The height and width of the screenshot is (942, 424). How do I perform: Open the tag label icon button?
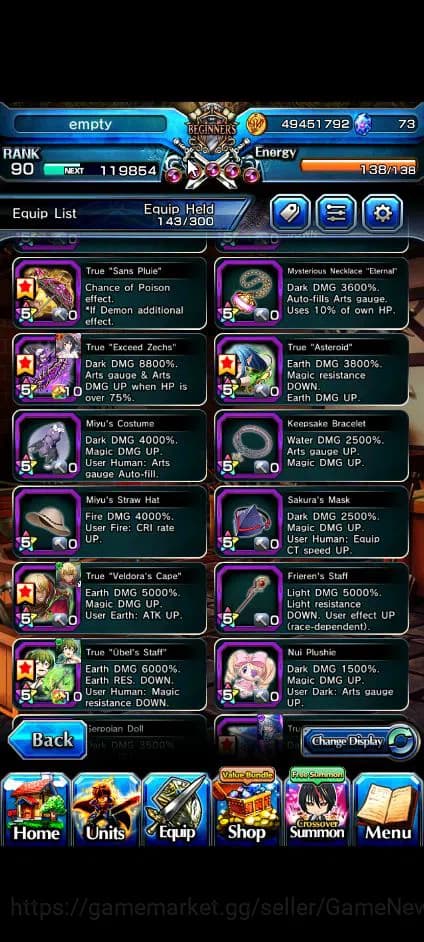[x=290, y=213]
